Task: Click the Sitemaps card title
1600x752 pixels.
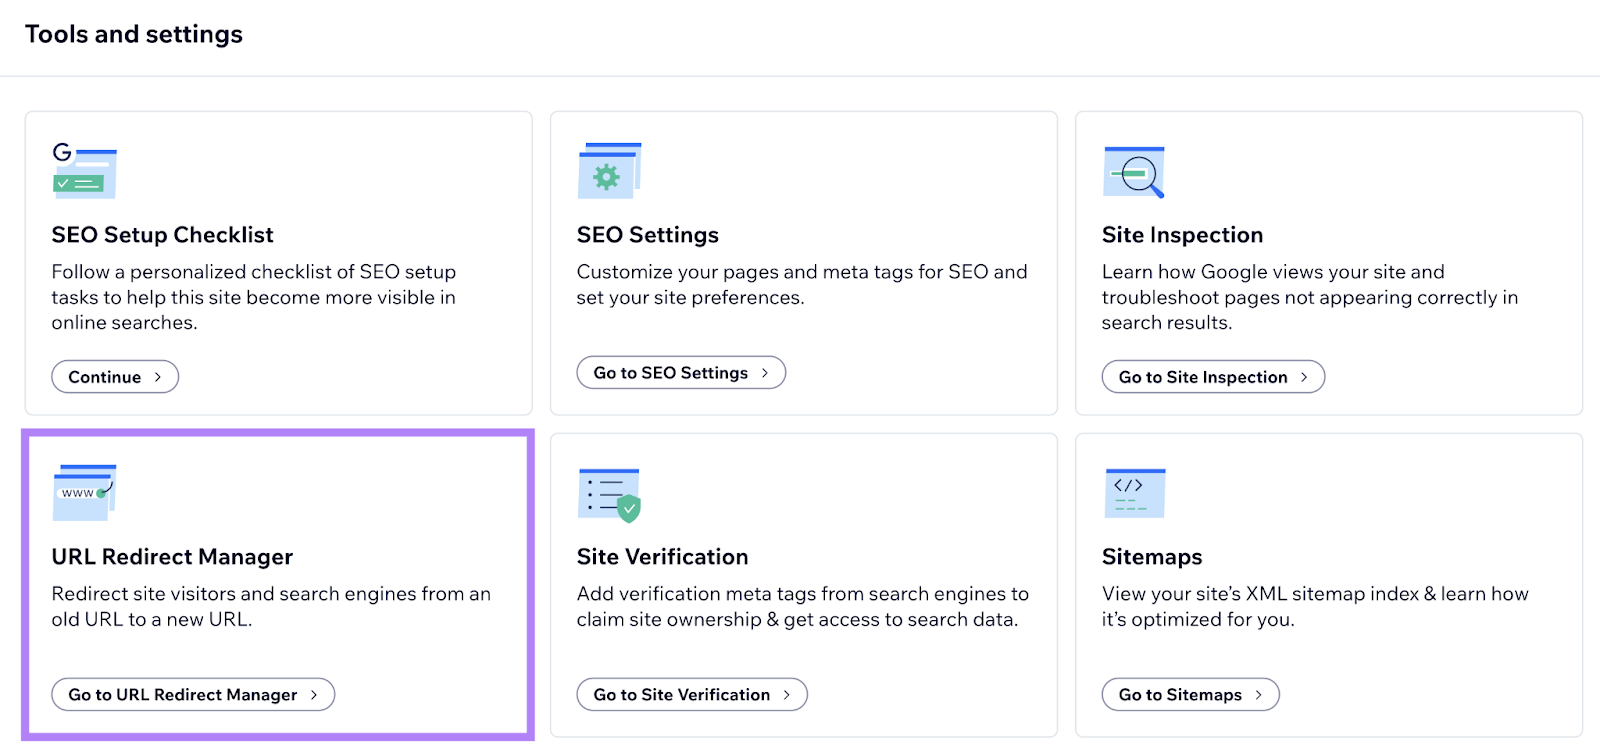Action: [1151, 557]
